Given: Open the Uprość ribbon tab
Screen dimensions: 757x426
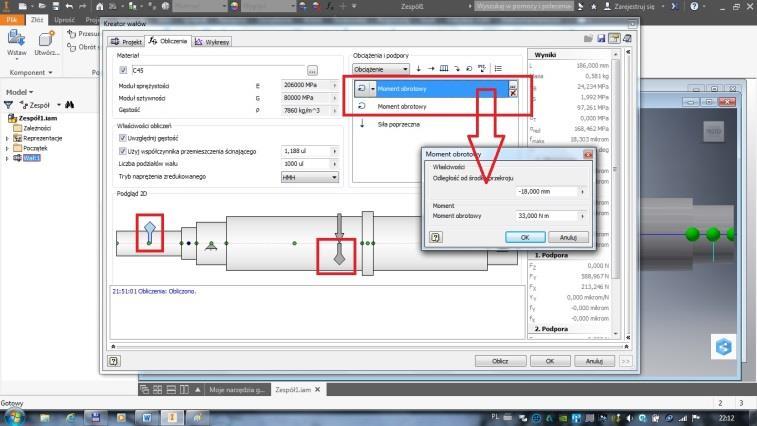Looking at the screenshot, I should coord(64,20).
